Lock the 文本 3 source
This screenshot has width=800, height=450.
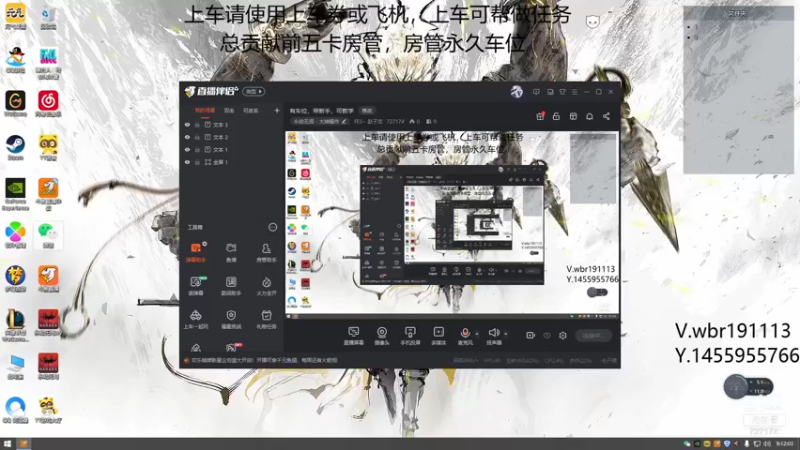(197, 124)
